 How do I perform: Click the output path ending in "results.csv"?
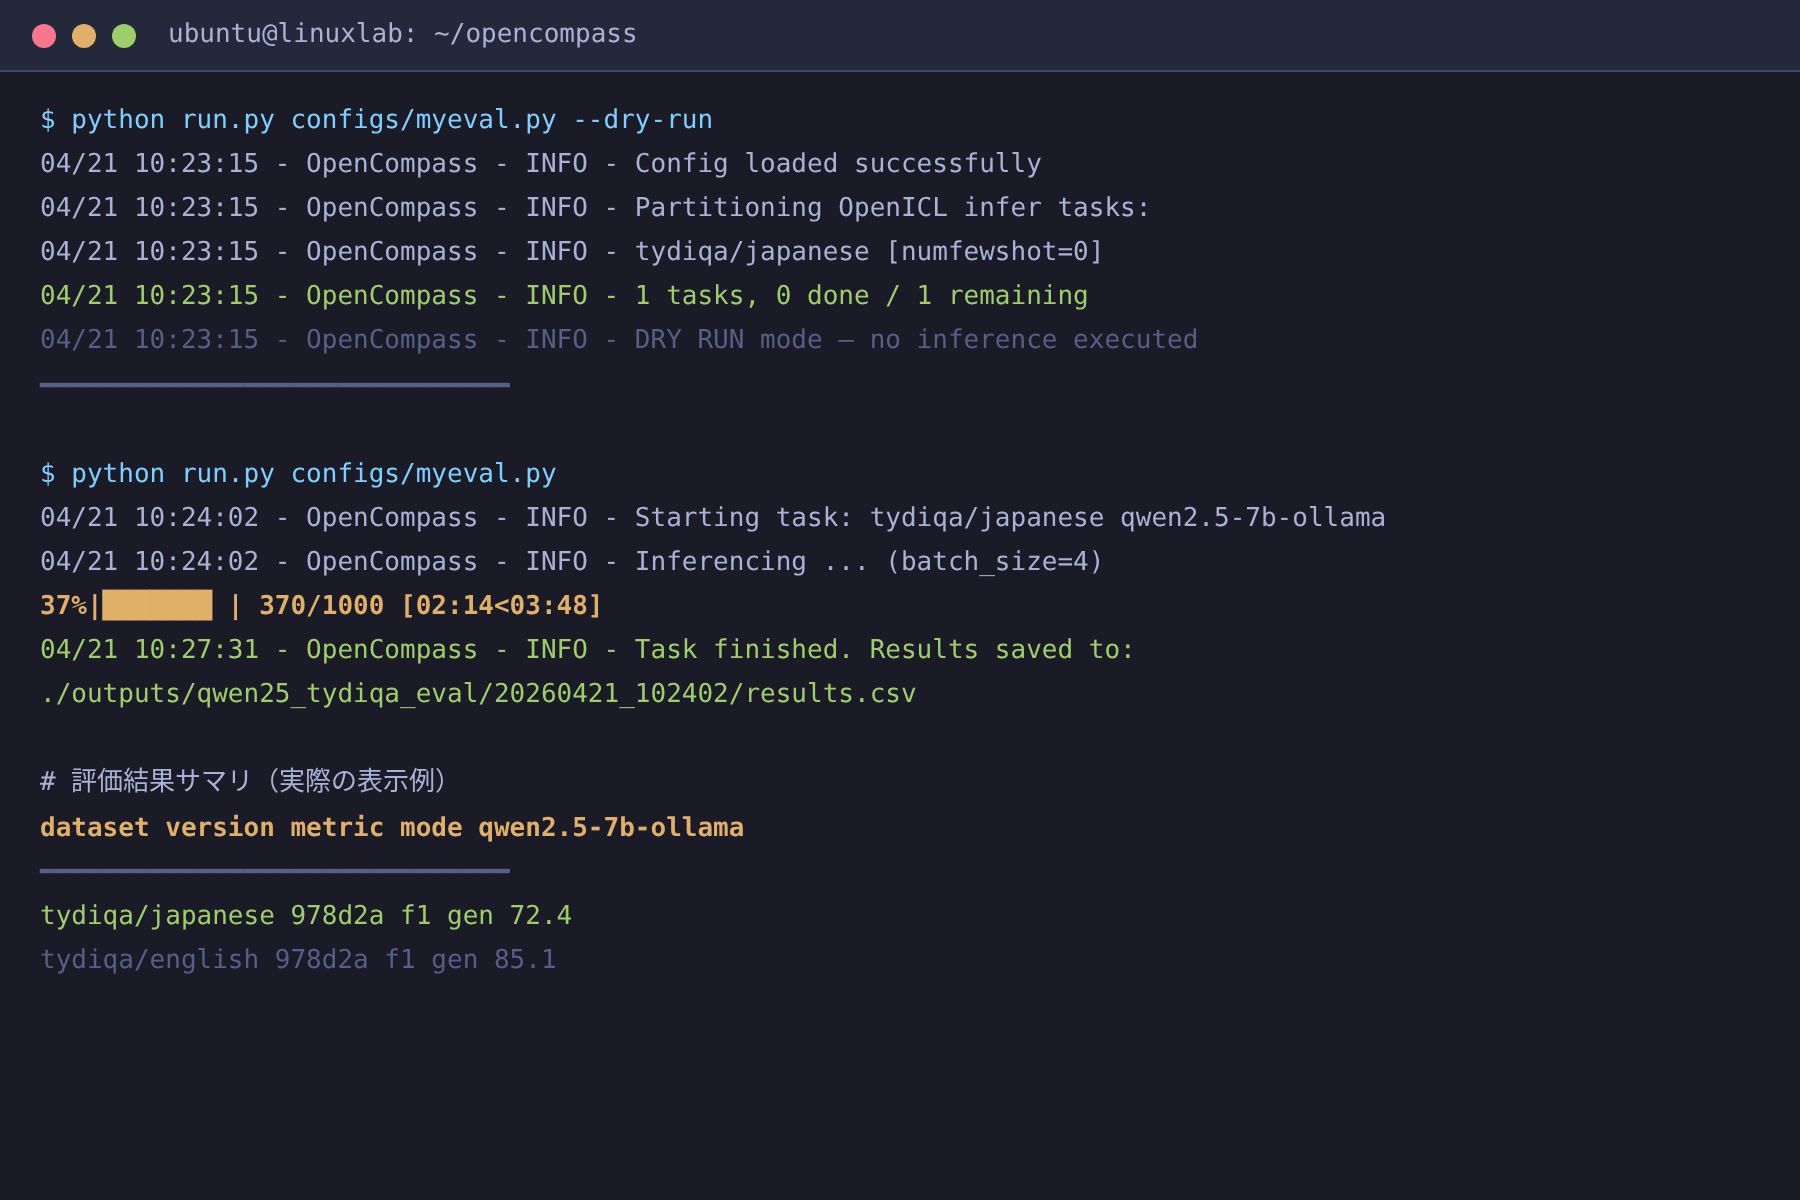point(478,694)
